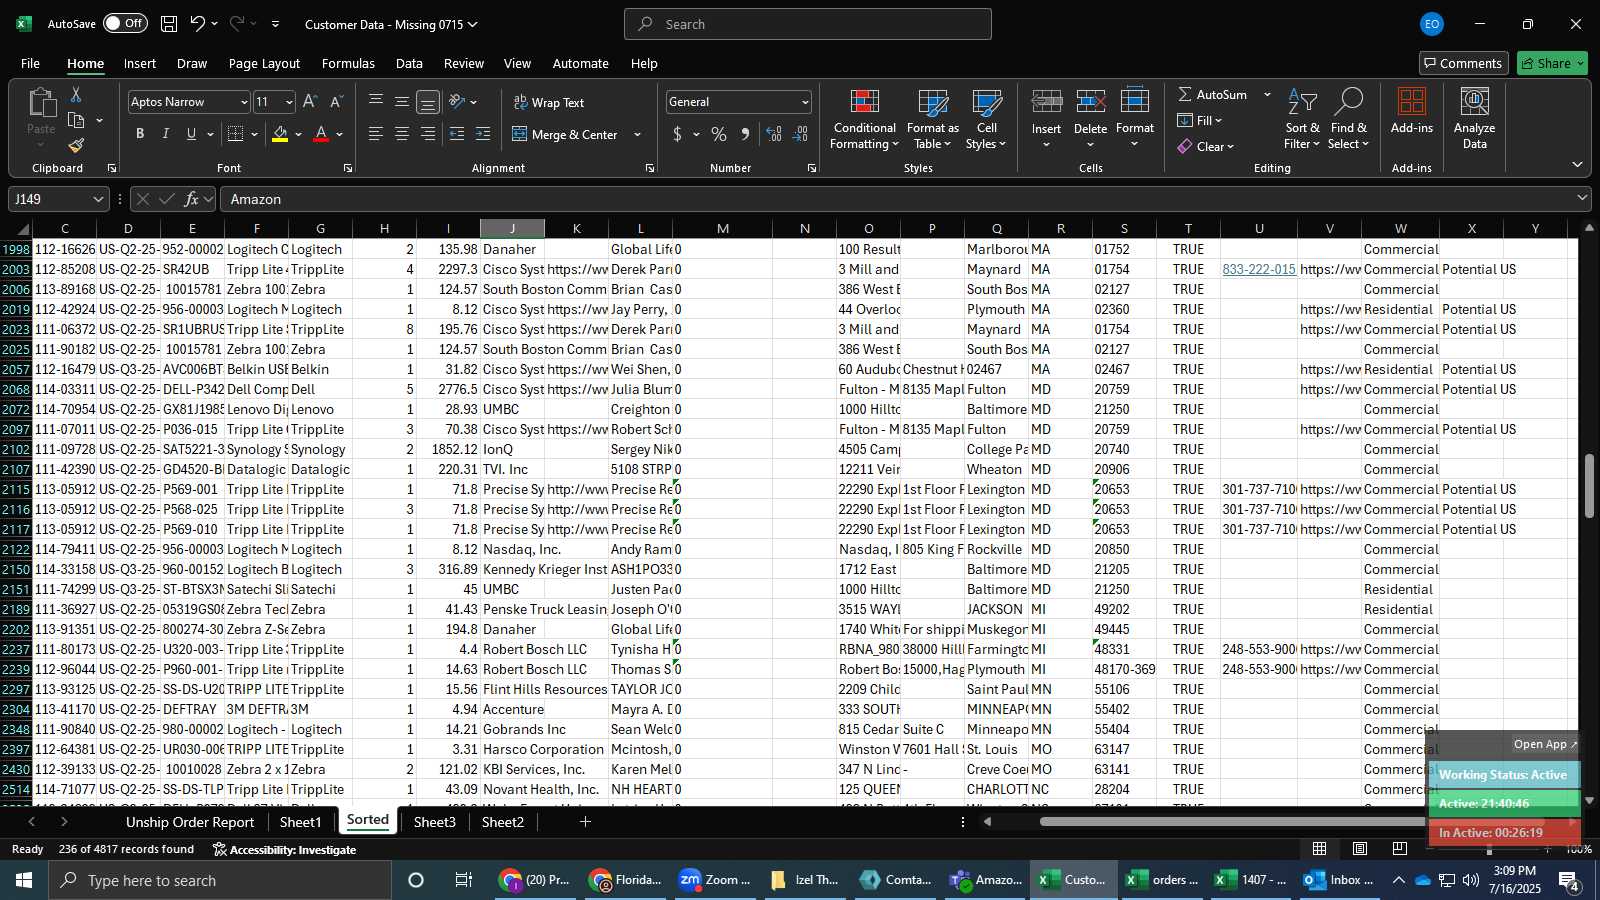Click the Undo arrow
This screenshot has width=1600, height=900.
pyautogui.click(x=198, y=24)
